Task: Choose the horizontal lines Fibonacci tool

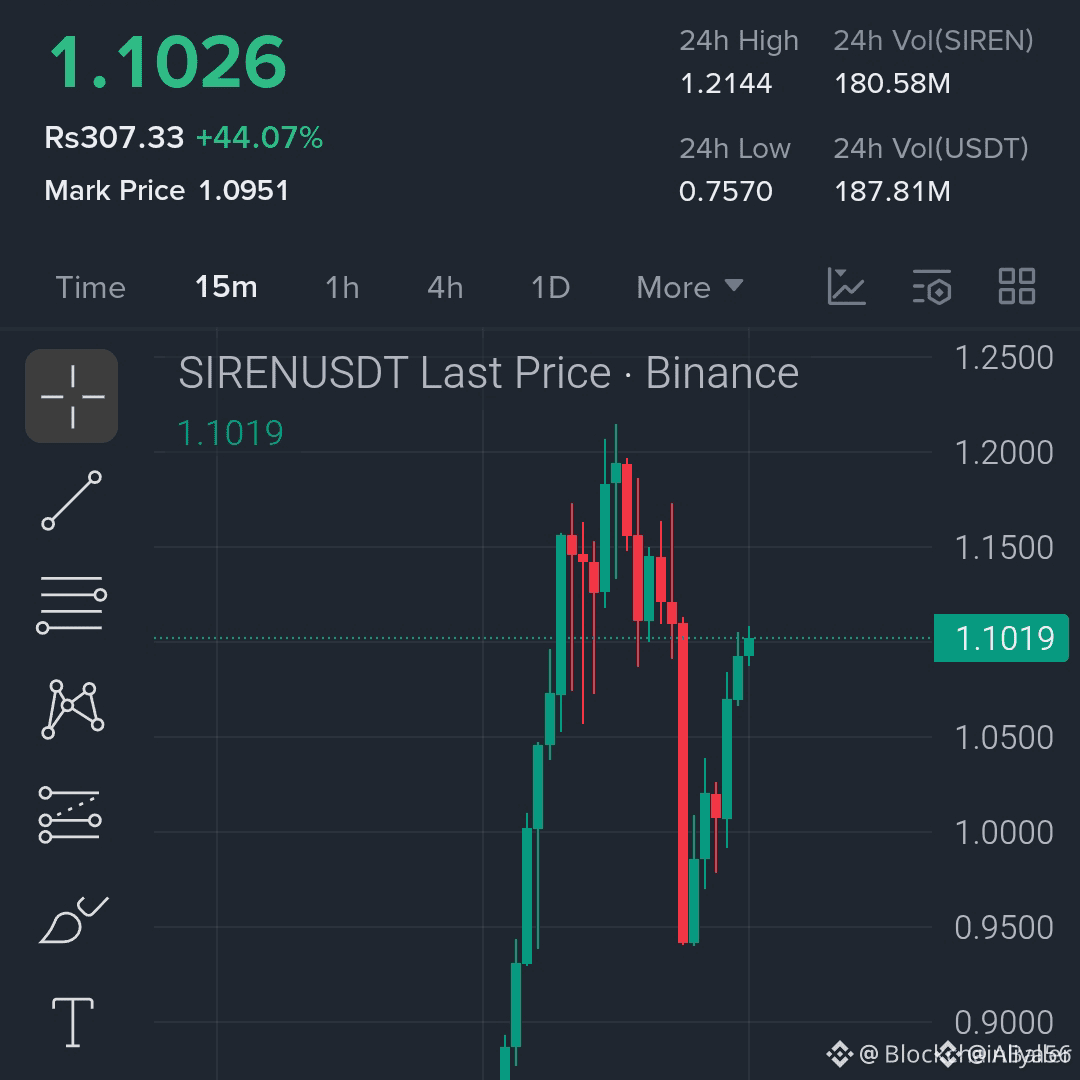Action: coord(72,604)
